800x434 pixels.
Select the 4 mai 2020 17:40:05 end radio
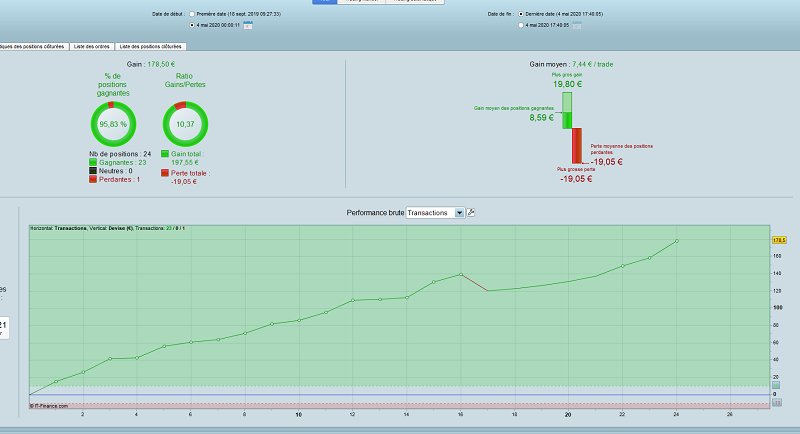pos(521,25)
